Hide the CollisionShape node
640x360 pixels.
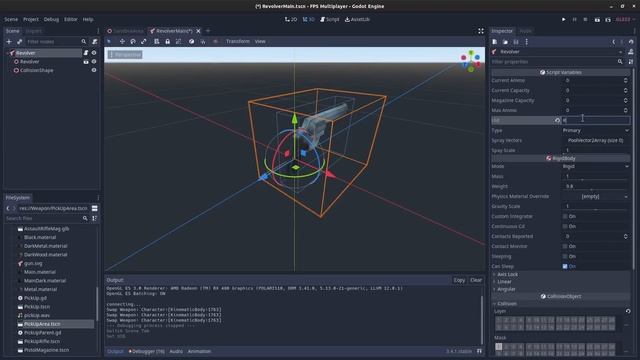point(94,70)
